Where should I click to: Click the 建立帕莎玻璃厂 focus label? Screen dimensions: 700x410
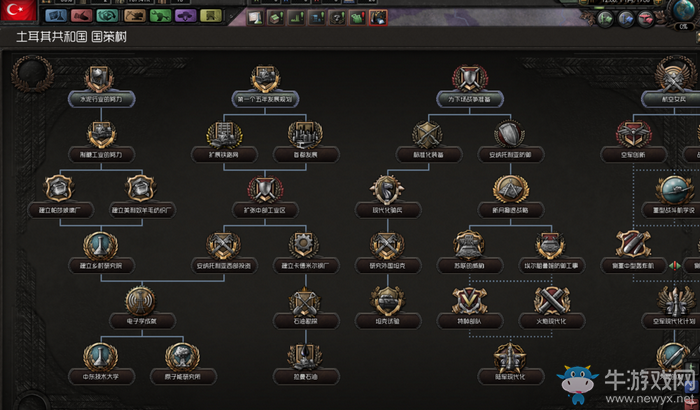tap(61, 210)
